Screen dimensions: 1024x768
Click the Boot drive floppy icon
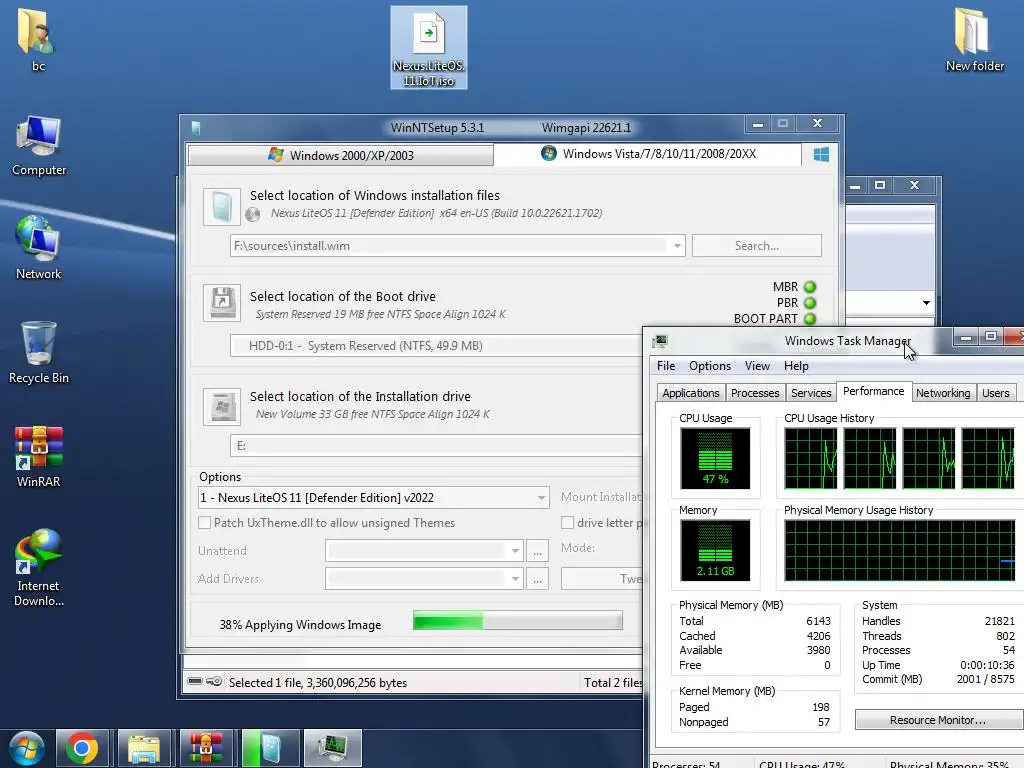click(221, 302)
